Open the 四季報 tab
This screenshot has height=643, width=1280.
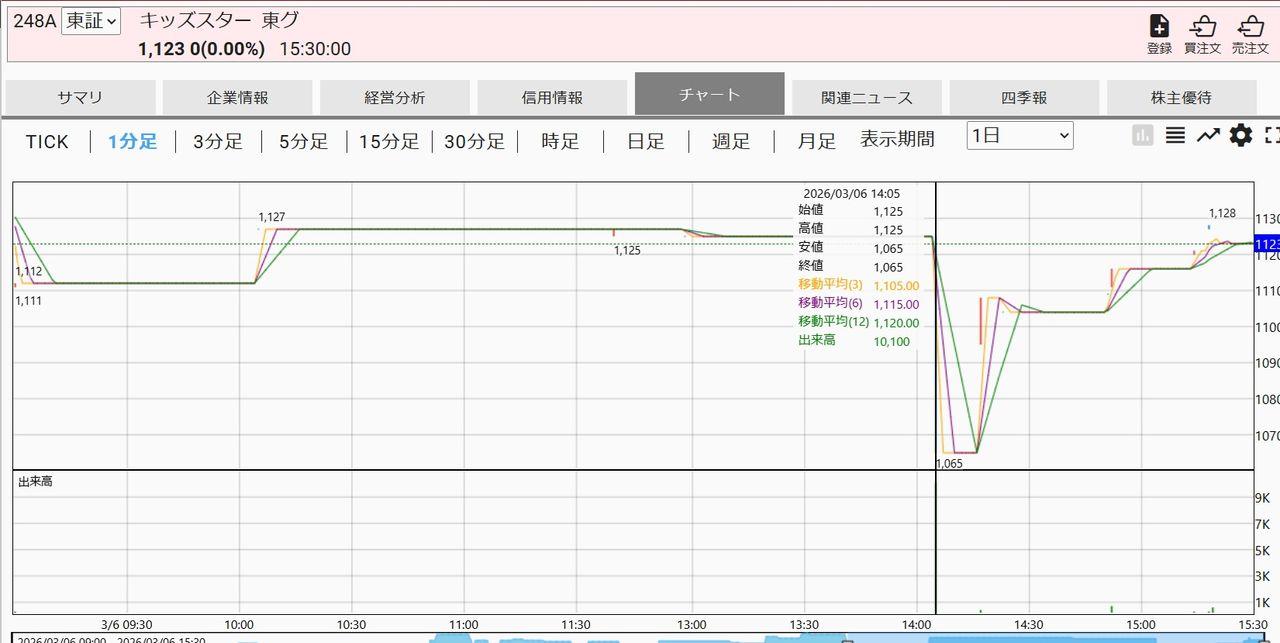coord(1024,98)
